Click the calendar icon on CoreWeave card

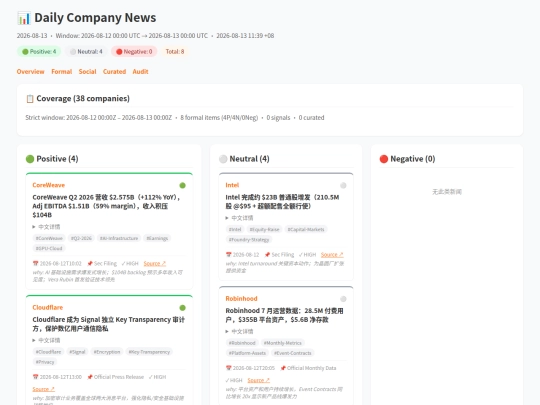35,263
